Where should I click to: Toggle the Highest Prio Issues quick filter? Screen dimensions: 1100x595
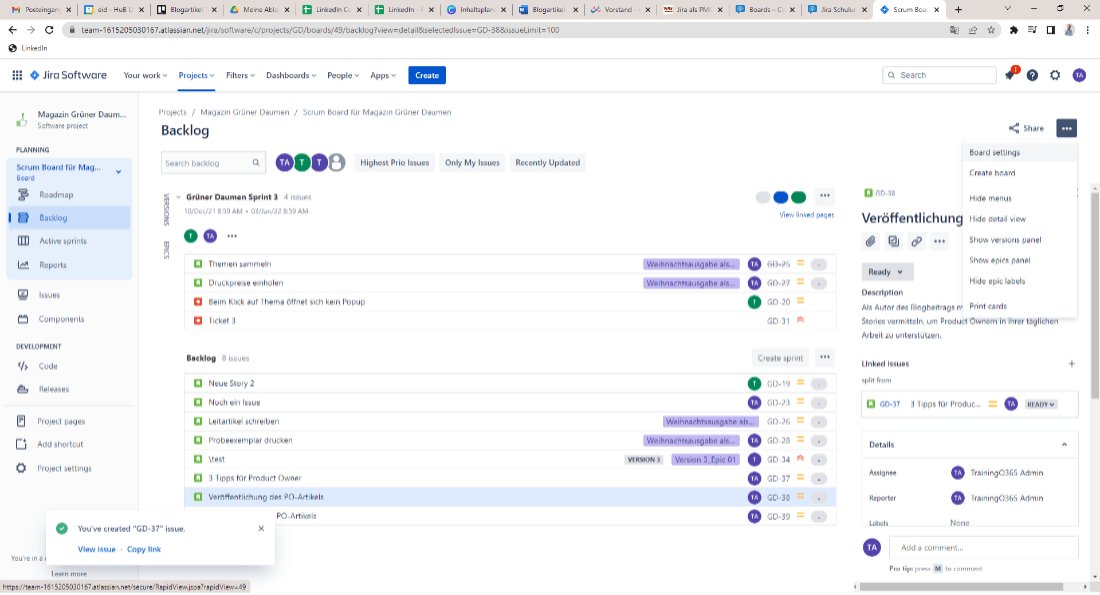click(x=394, y=162)
